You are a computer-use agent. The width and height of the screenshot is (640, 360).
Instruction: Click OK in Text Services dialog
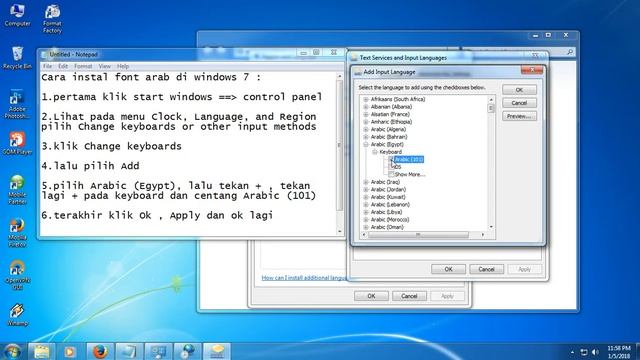pos(448,269)
